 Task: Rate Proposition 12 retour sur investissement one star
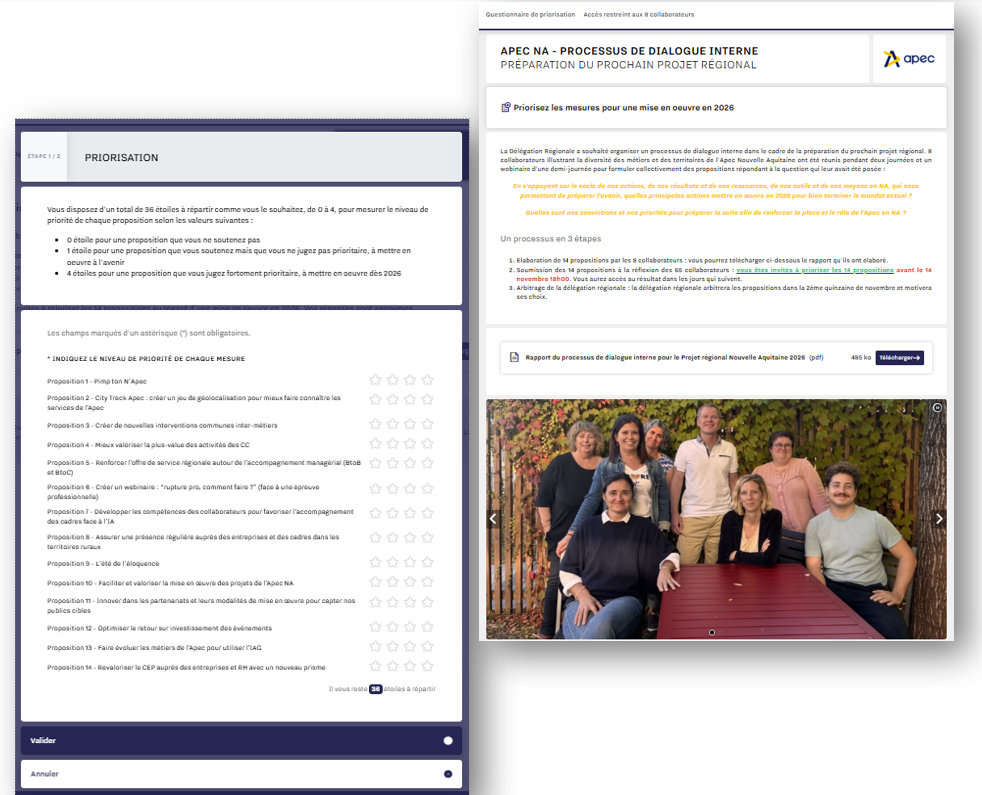tap(375, 626)
